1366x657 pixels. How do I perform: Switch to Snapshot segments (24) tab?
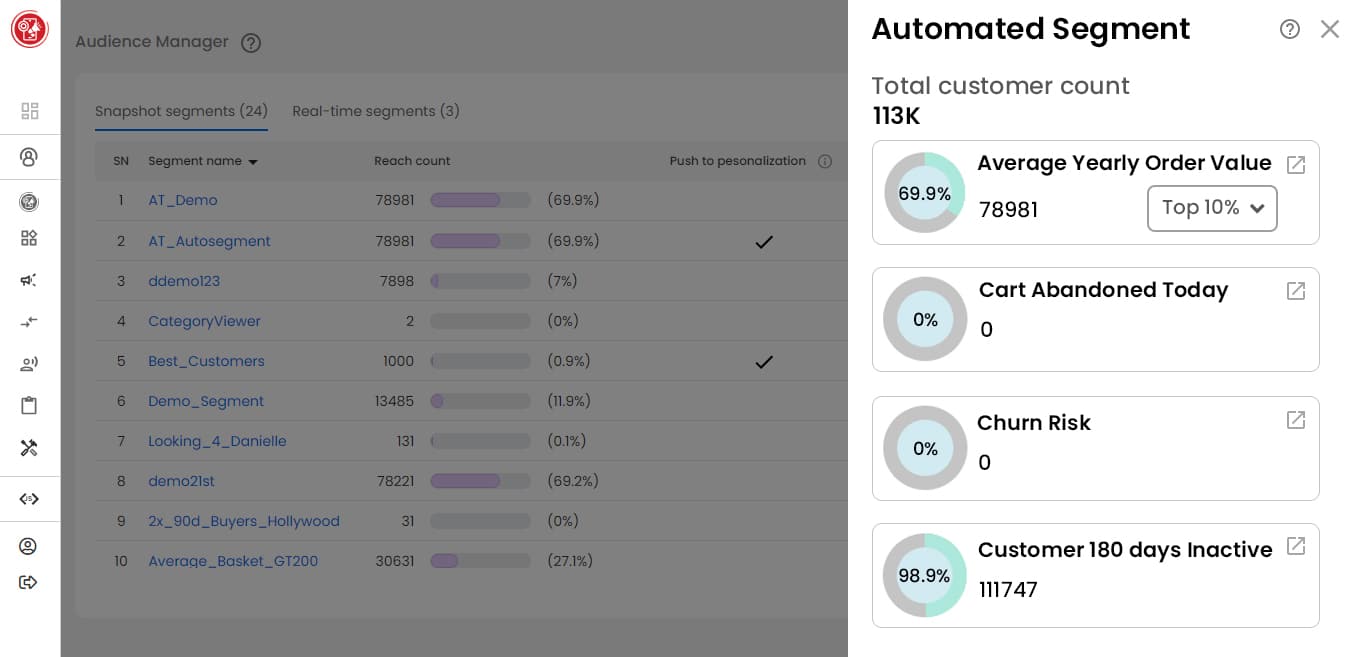pyautogui.click(x=181, y=111)
